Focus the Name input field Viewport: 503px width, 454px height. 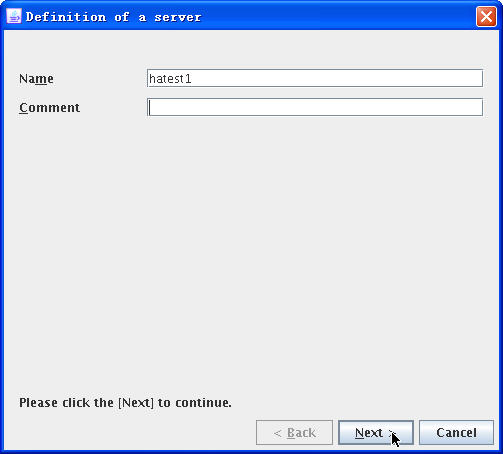(315, 78)
